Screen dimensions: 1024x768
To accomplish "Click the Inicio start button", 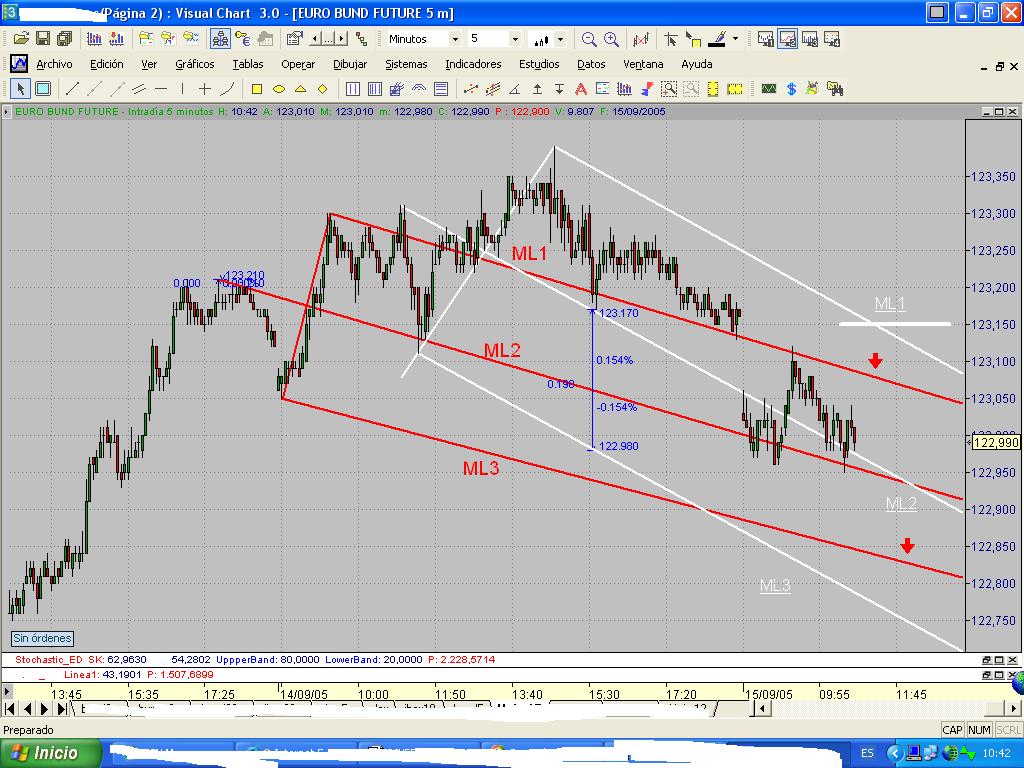I will 50,753.
